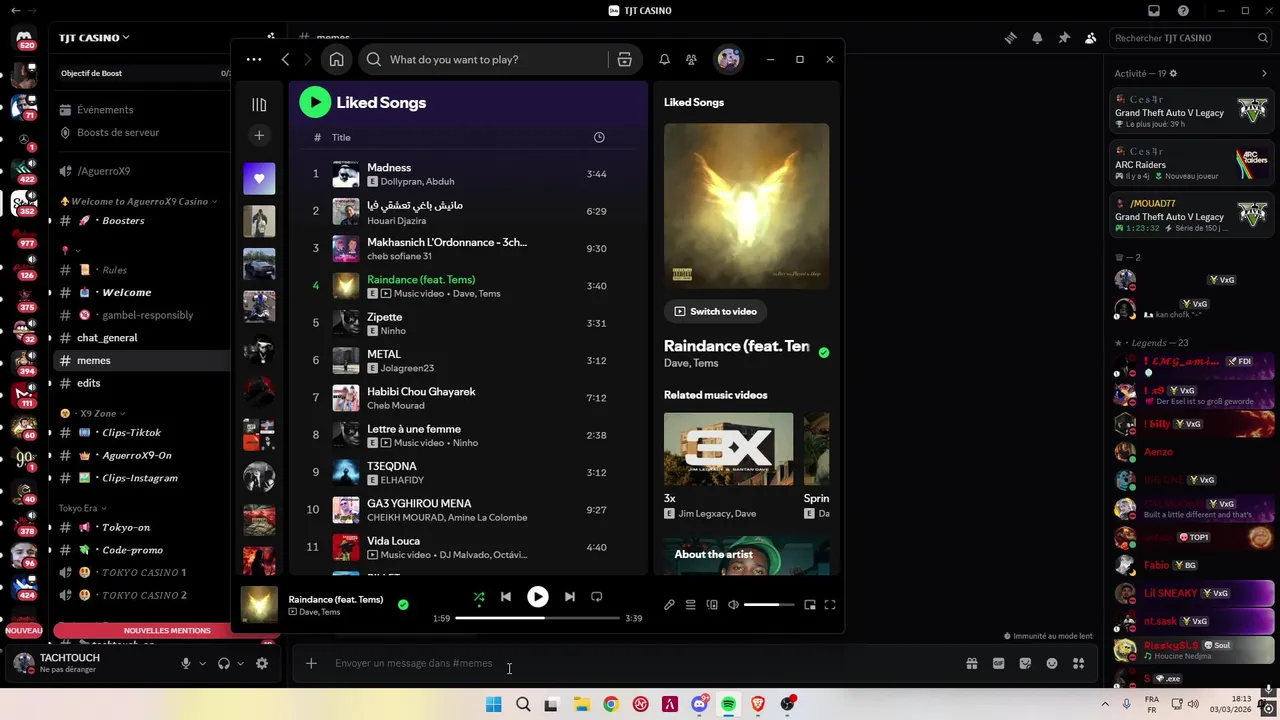Open the Spotify three-dot menu
Image resolution: width=1280 pixels, height=720 pixels.
tap(254, 59)
